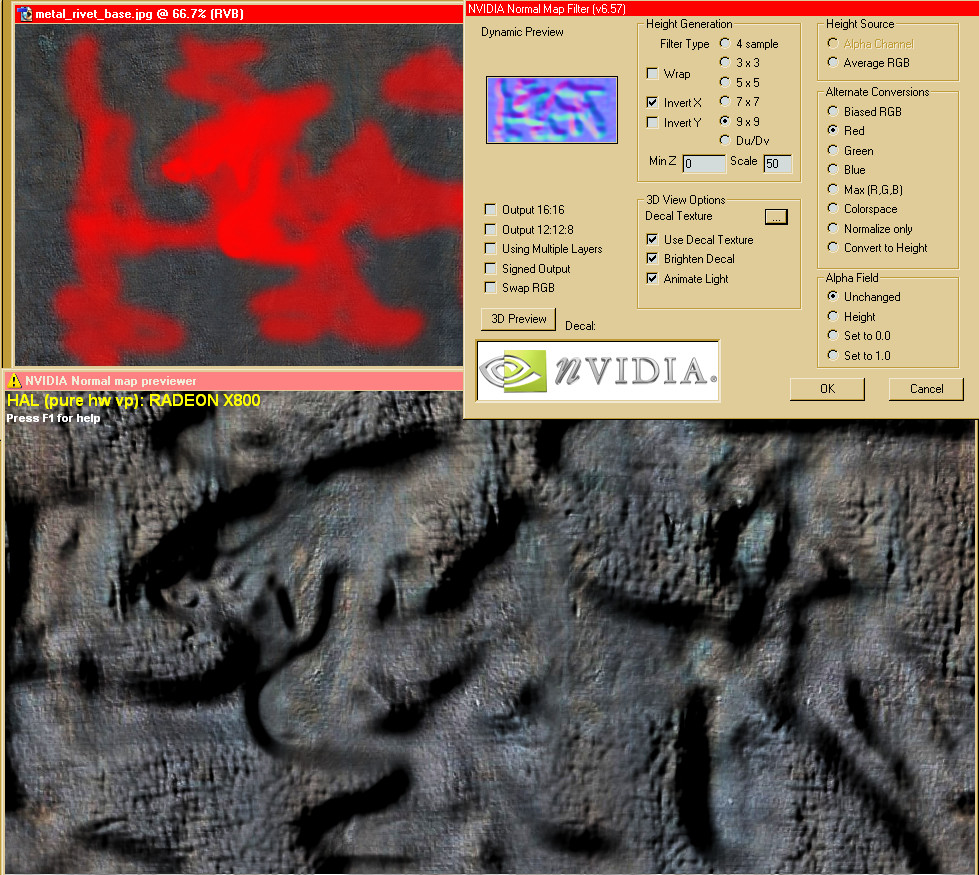Choose Average RGB height source
Screen dimensions: 979x875
(x=833, y=62)
